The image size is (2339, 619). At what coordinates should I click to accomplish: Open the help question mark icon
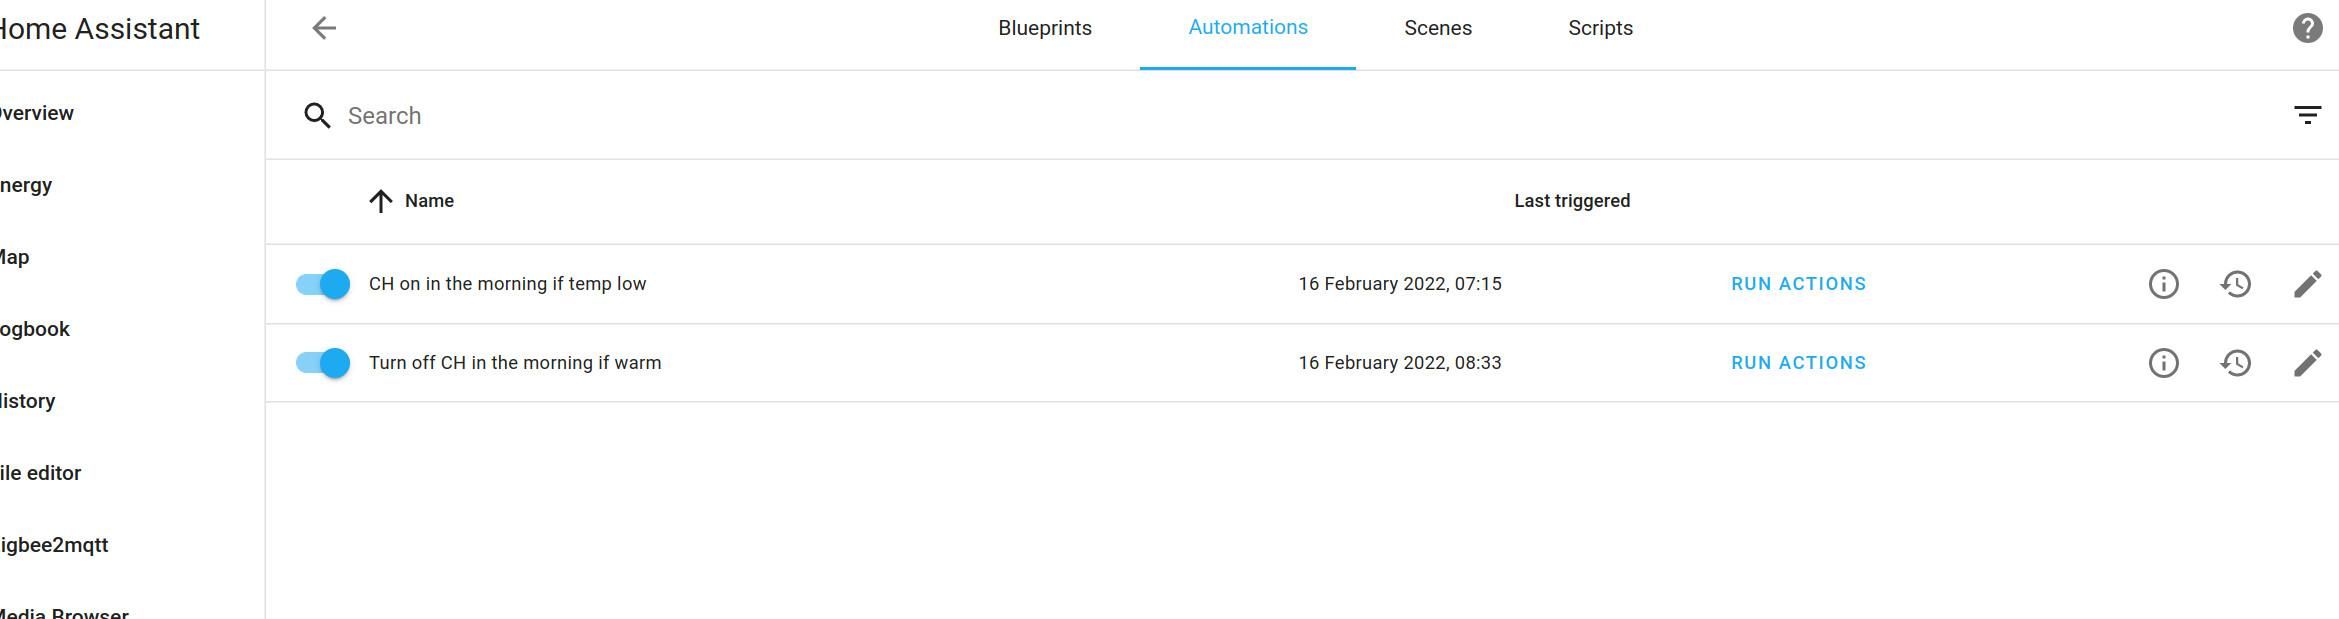click(x=2307, y=28)
